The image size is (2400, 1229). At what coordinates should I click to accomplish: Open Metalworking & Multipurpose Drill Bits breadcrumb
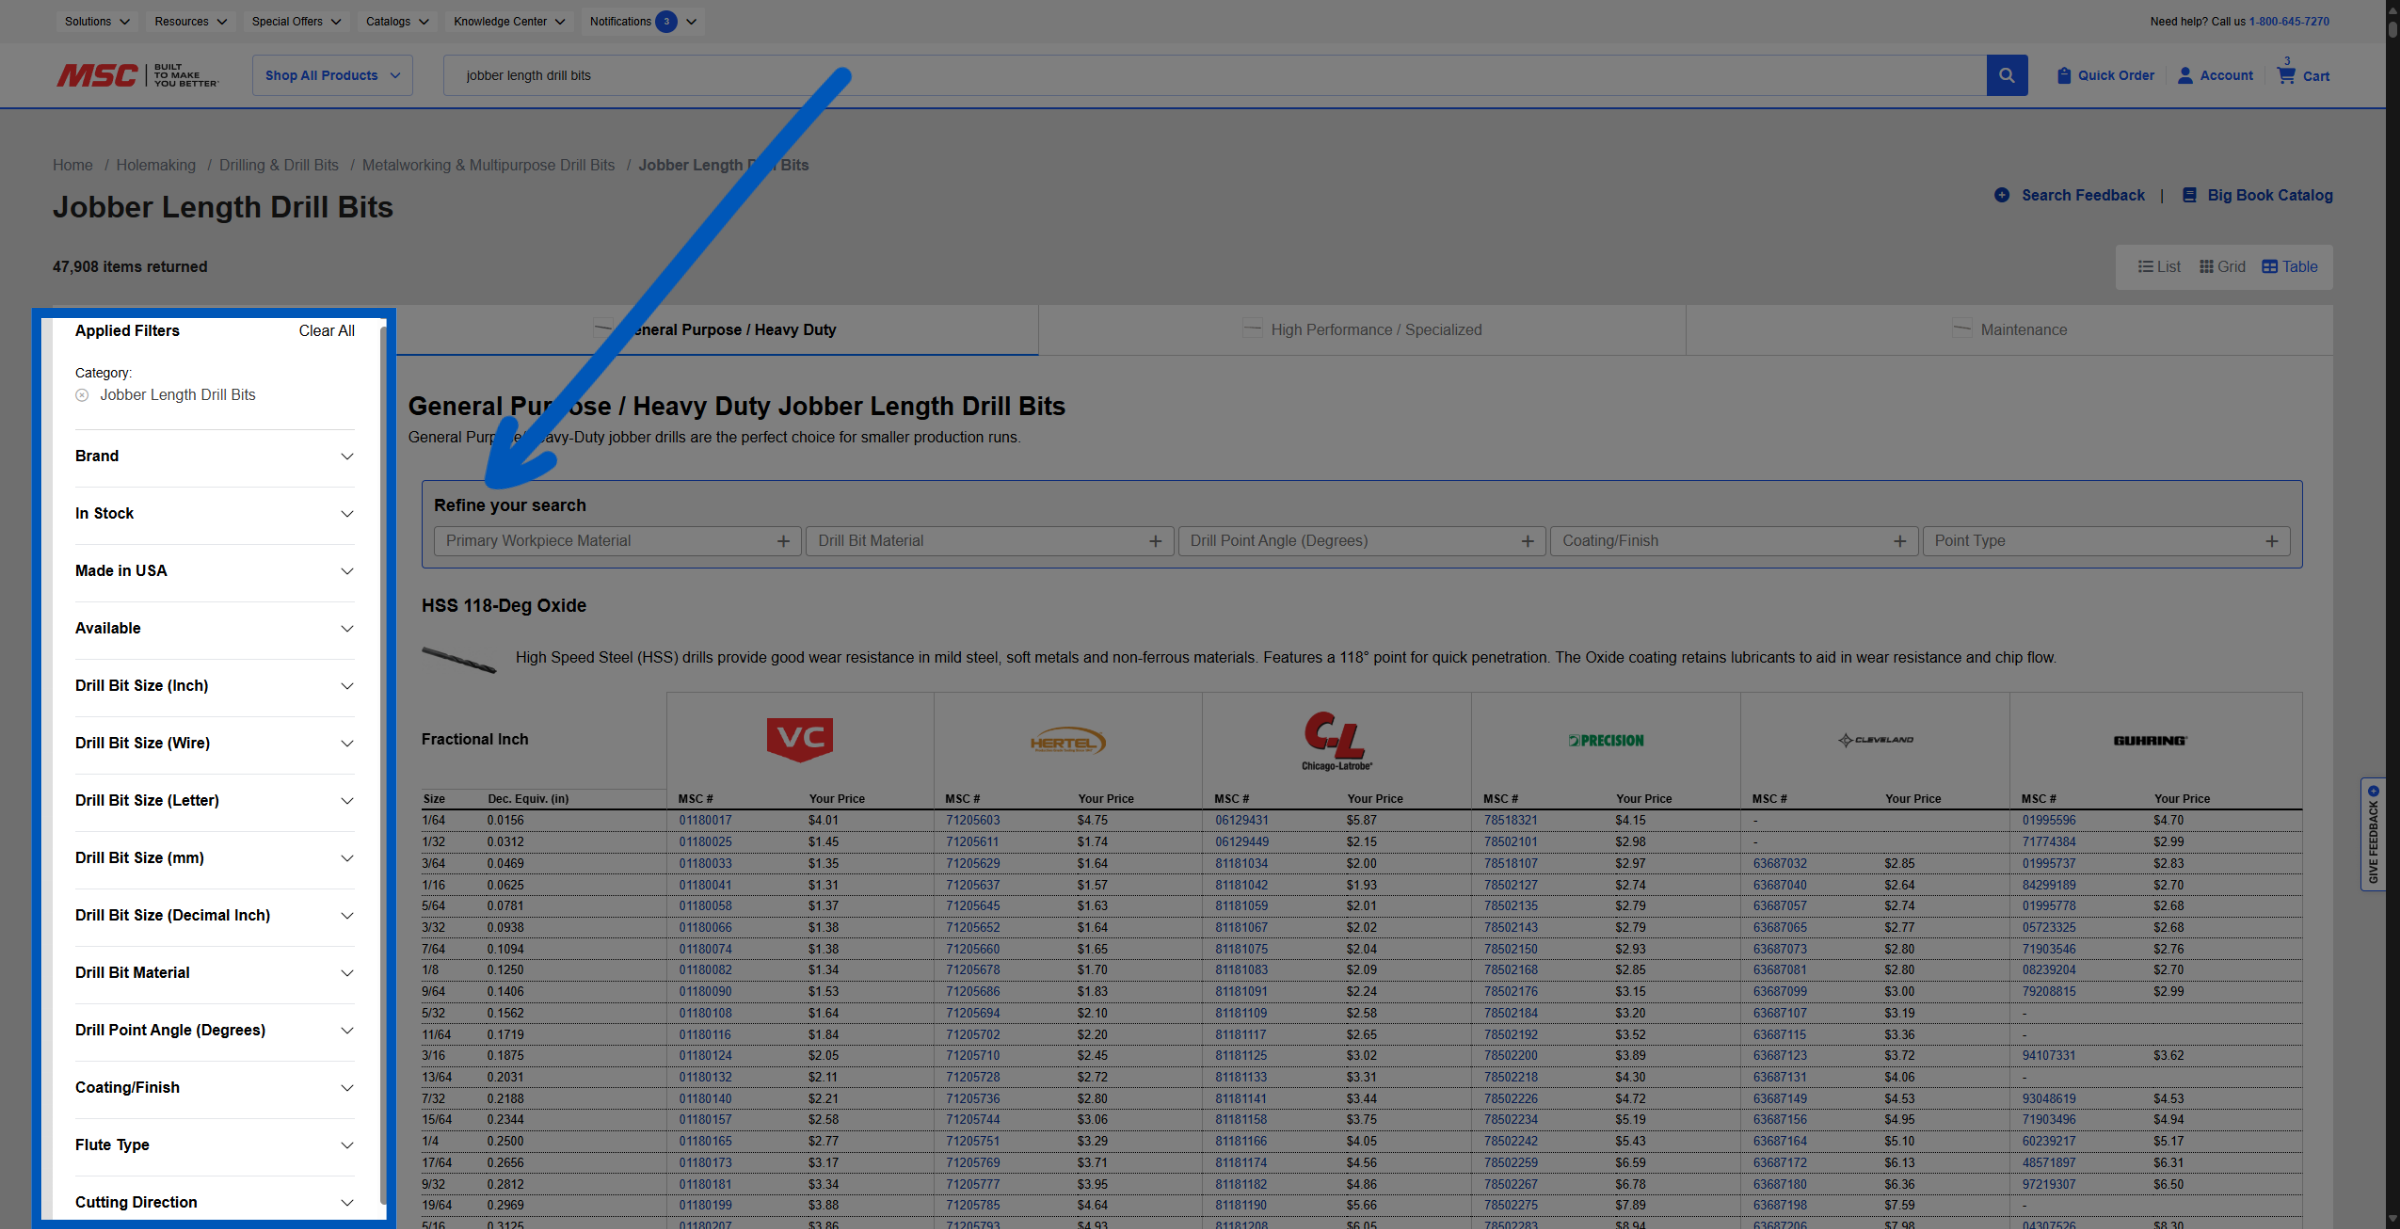488,165
